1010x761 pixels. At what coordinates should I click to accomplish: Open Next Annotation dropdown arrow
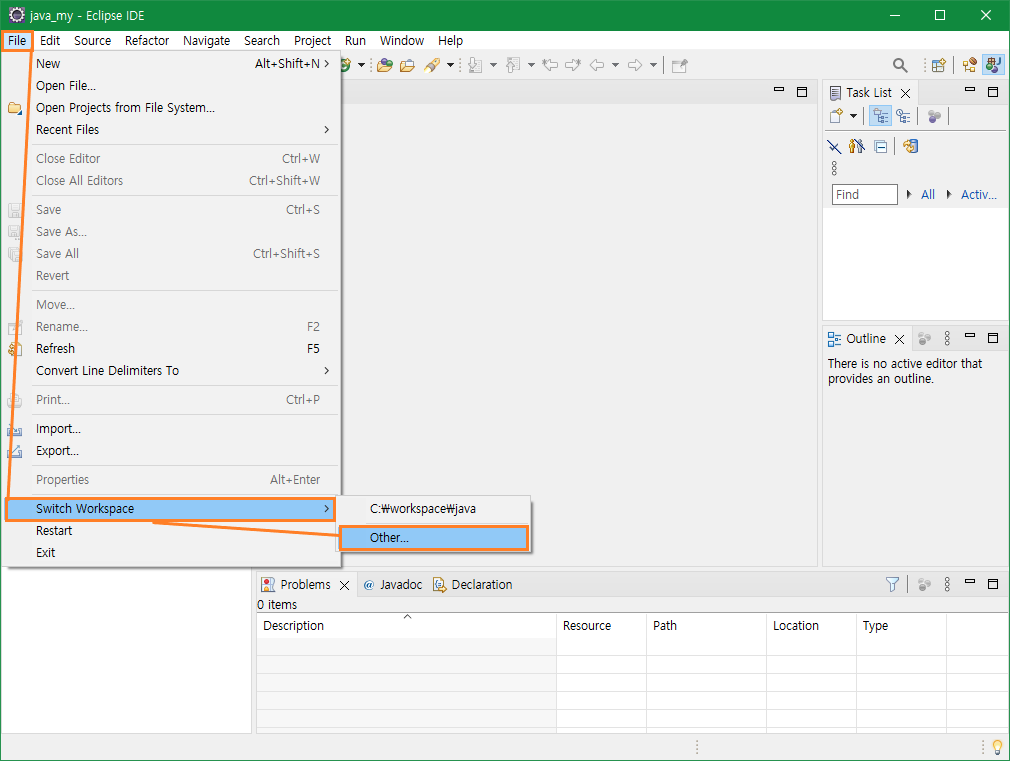click(493, 65)
